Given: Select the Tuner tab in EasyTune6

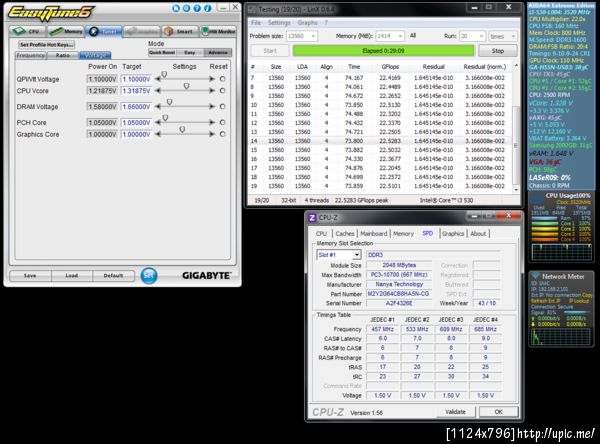Looking at the screenshot, I should coord(104,31).
